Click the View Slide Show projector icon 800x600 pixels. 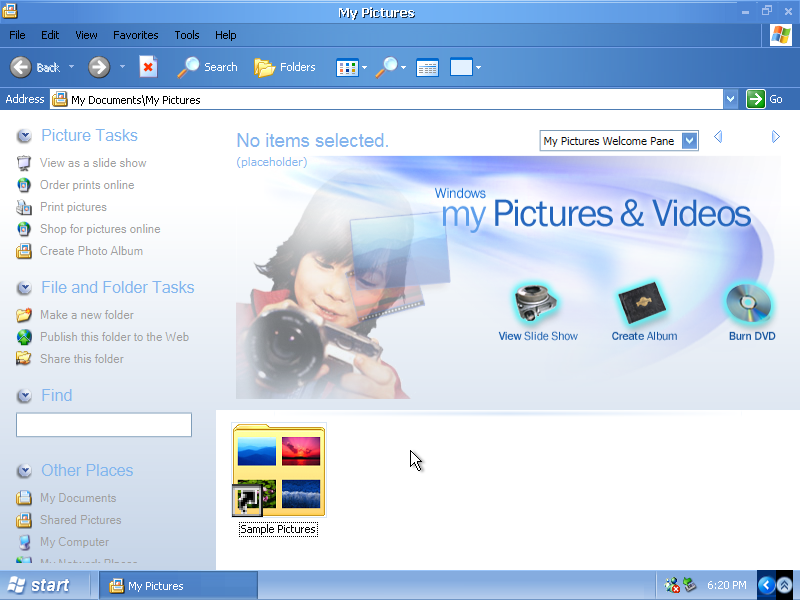(537, 302)
